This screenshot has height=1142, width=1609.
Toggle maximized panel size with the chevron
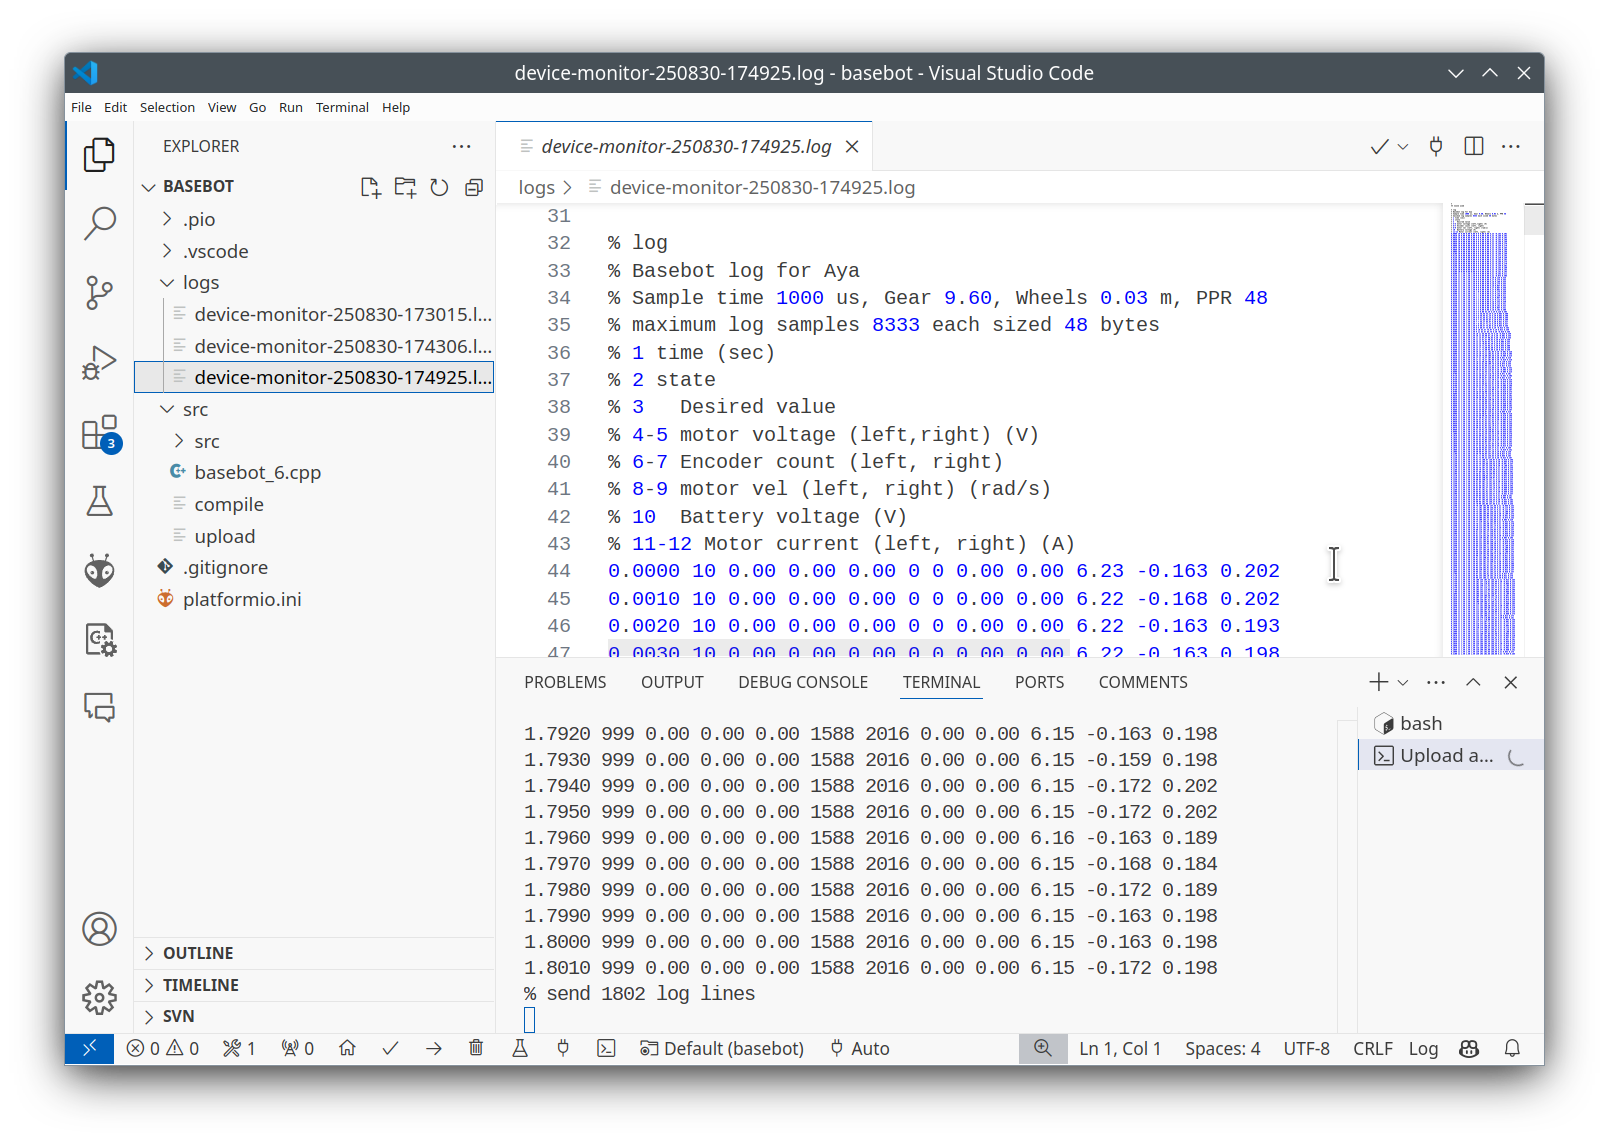point(1473,682)
